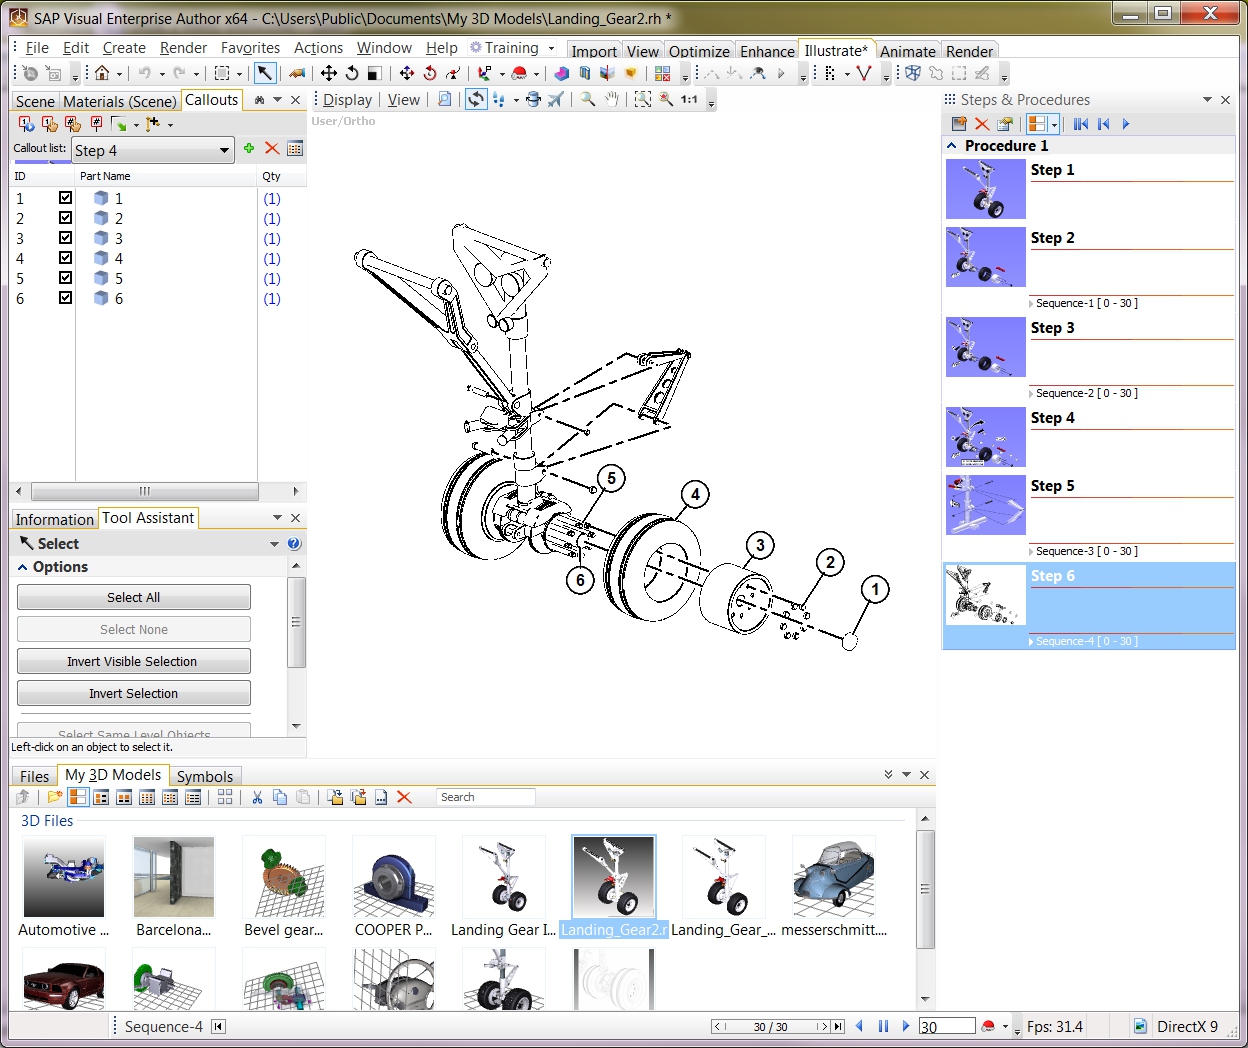
Task: Open the viewport Display menu
Action: (347, 99)
